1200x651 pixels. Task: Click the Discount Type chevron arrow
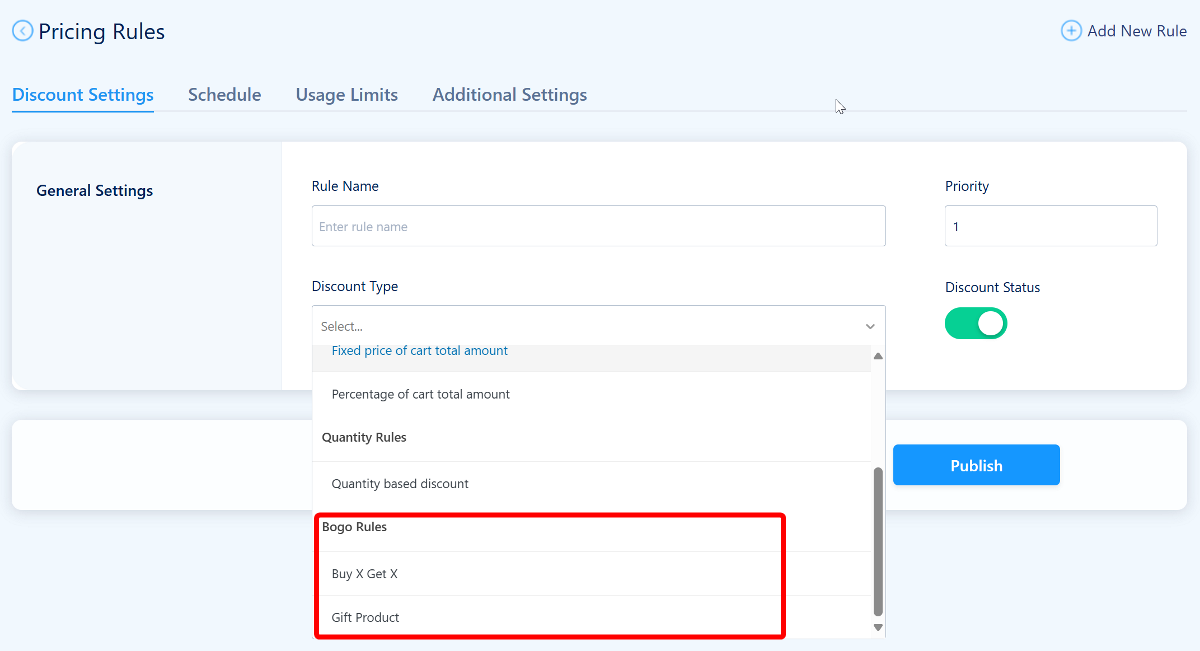click(870, 327)
